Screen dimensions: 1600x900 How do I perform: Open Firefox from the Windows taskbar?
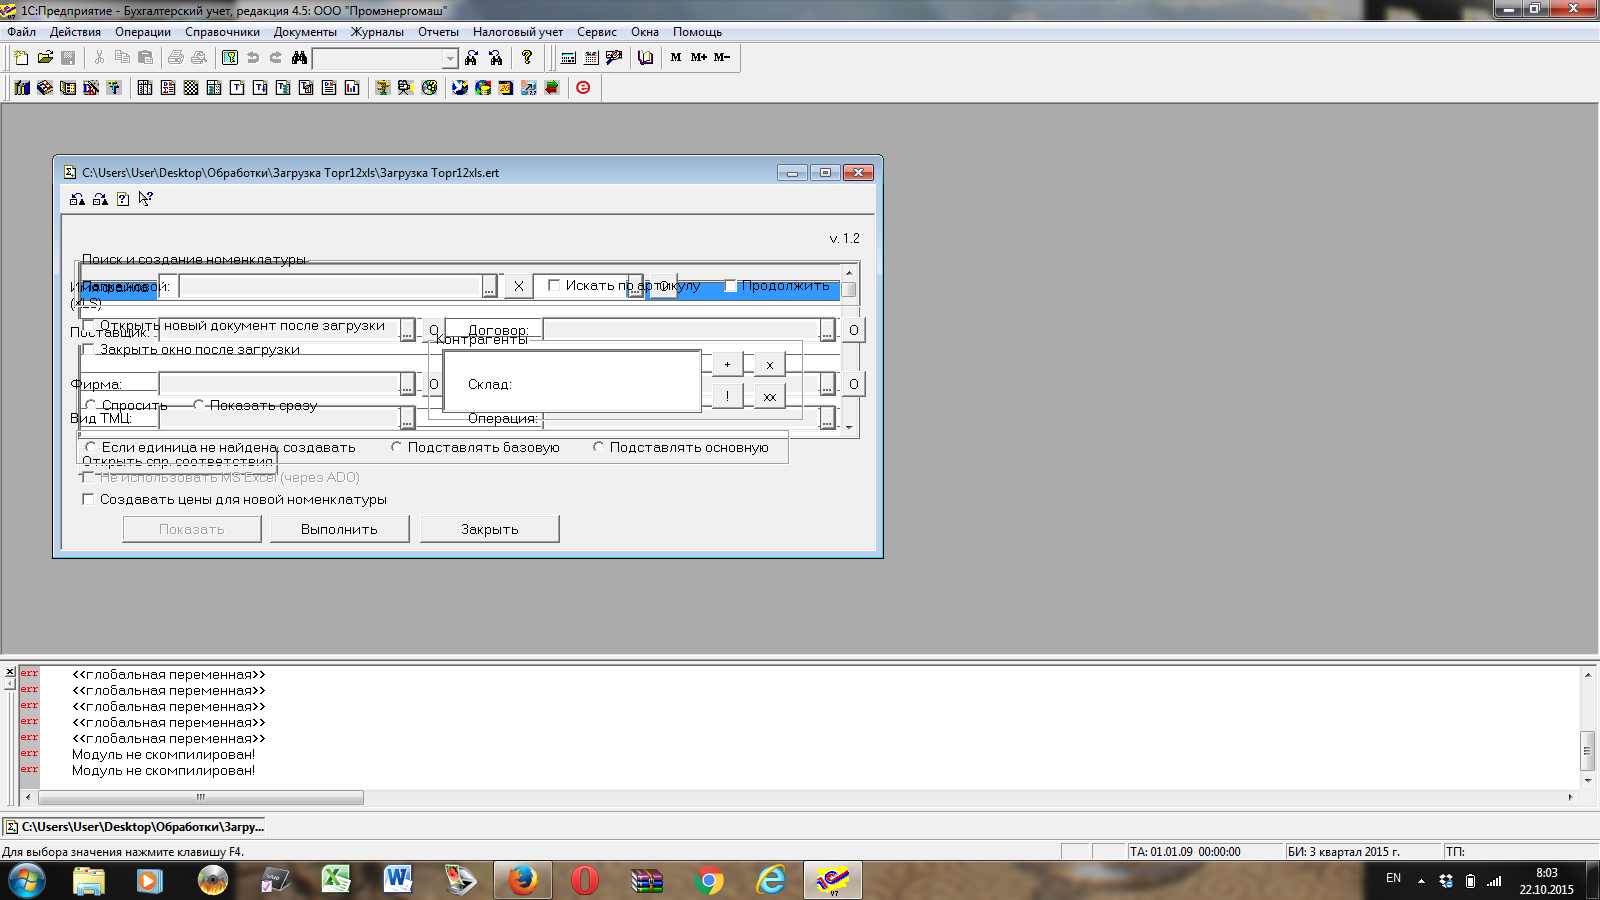tap(522, 880)
